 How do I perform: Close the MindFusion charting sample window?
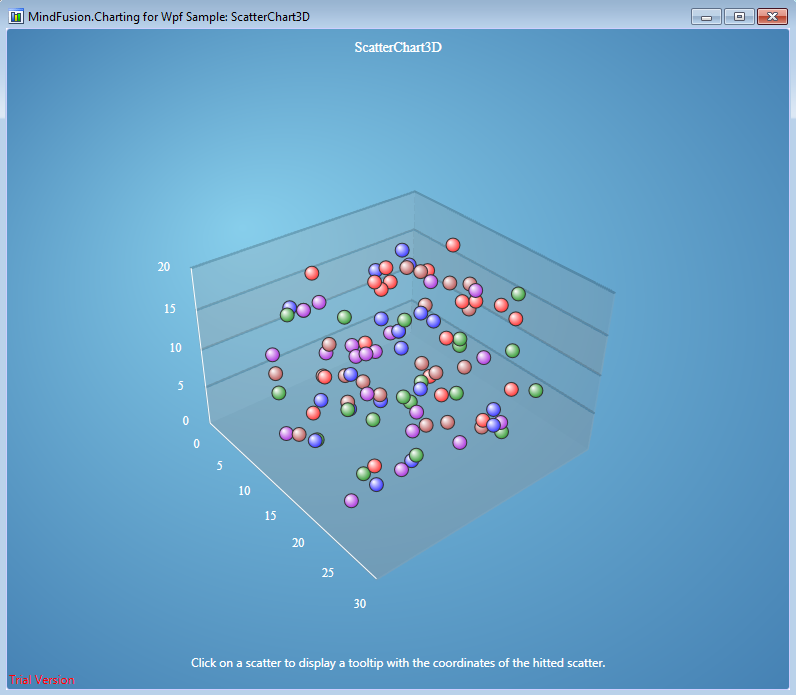(x=772, y=16)
